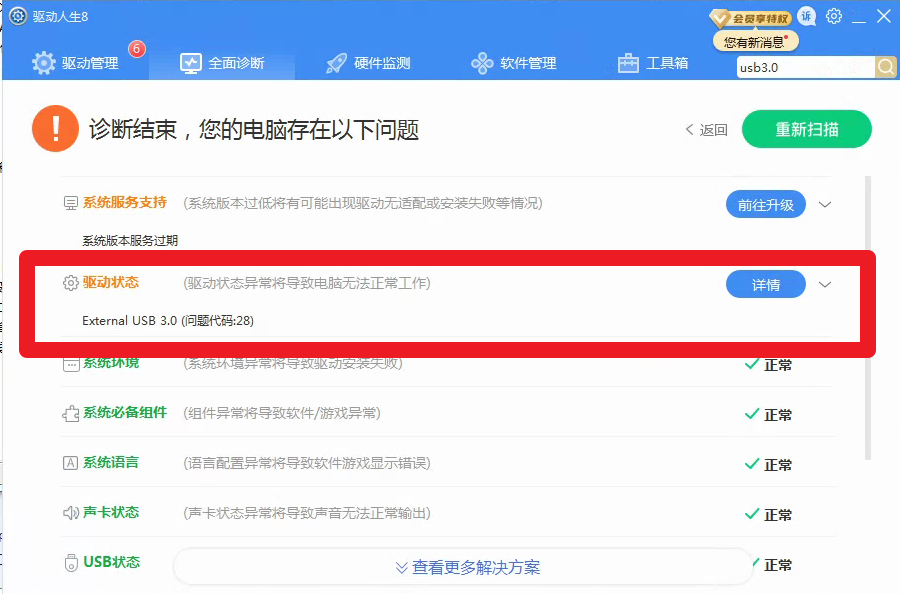Click the 软件管理 clover icon
Image resolution: width=900 pixels, height=594 pixels.
click(x=482, y=63)
